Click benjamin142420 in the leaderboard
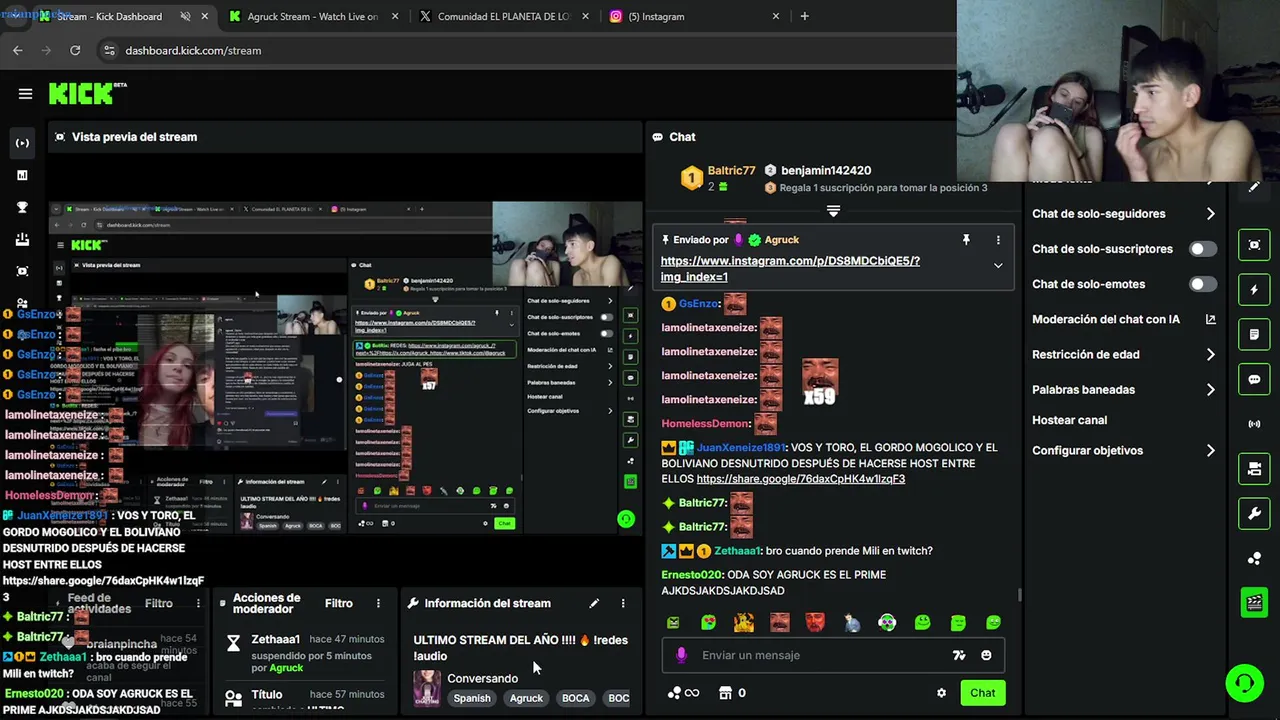 [x=826, y=171]
